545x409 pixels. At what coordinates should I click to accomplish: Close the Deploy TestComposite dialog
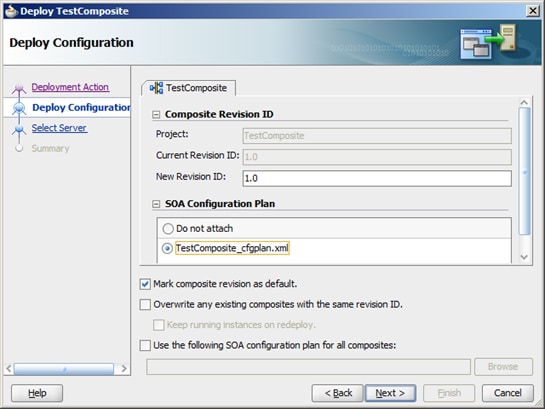(x=532, y=11)
